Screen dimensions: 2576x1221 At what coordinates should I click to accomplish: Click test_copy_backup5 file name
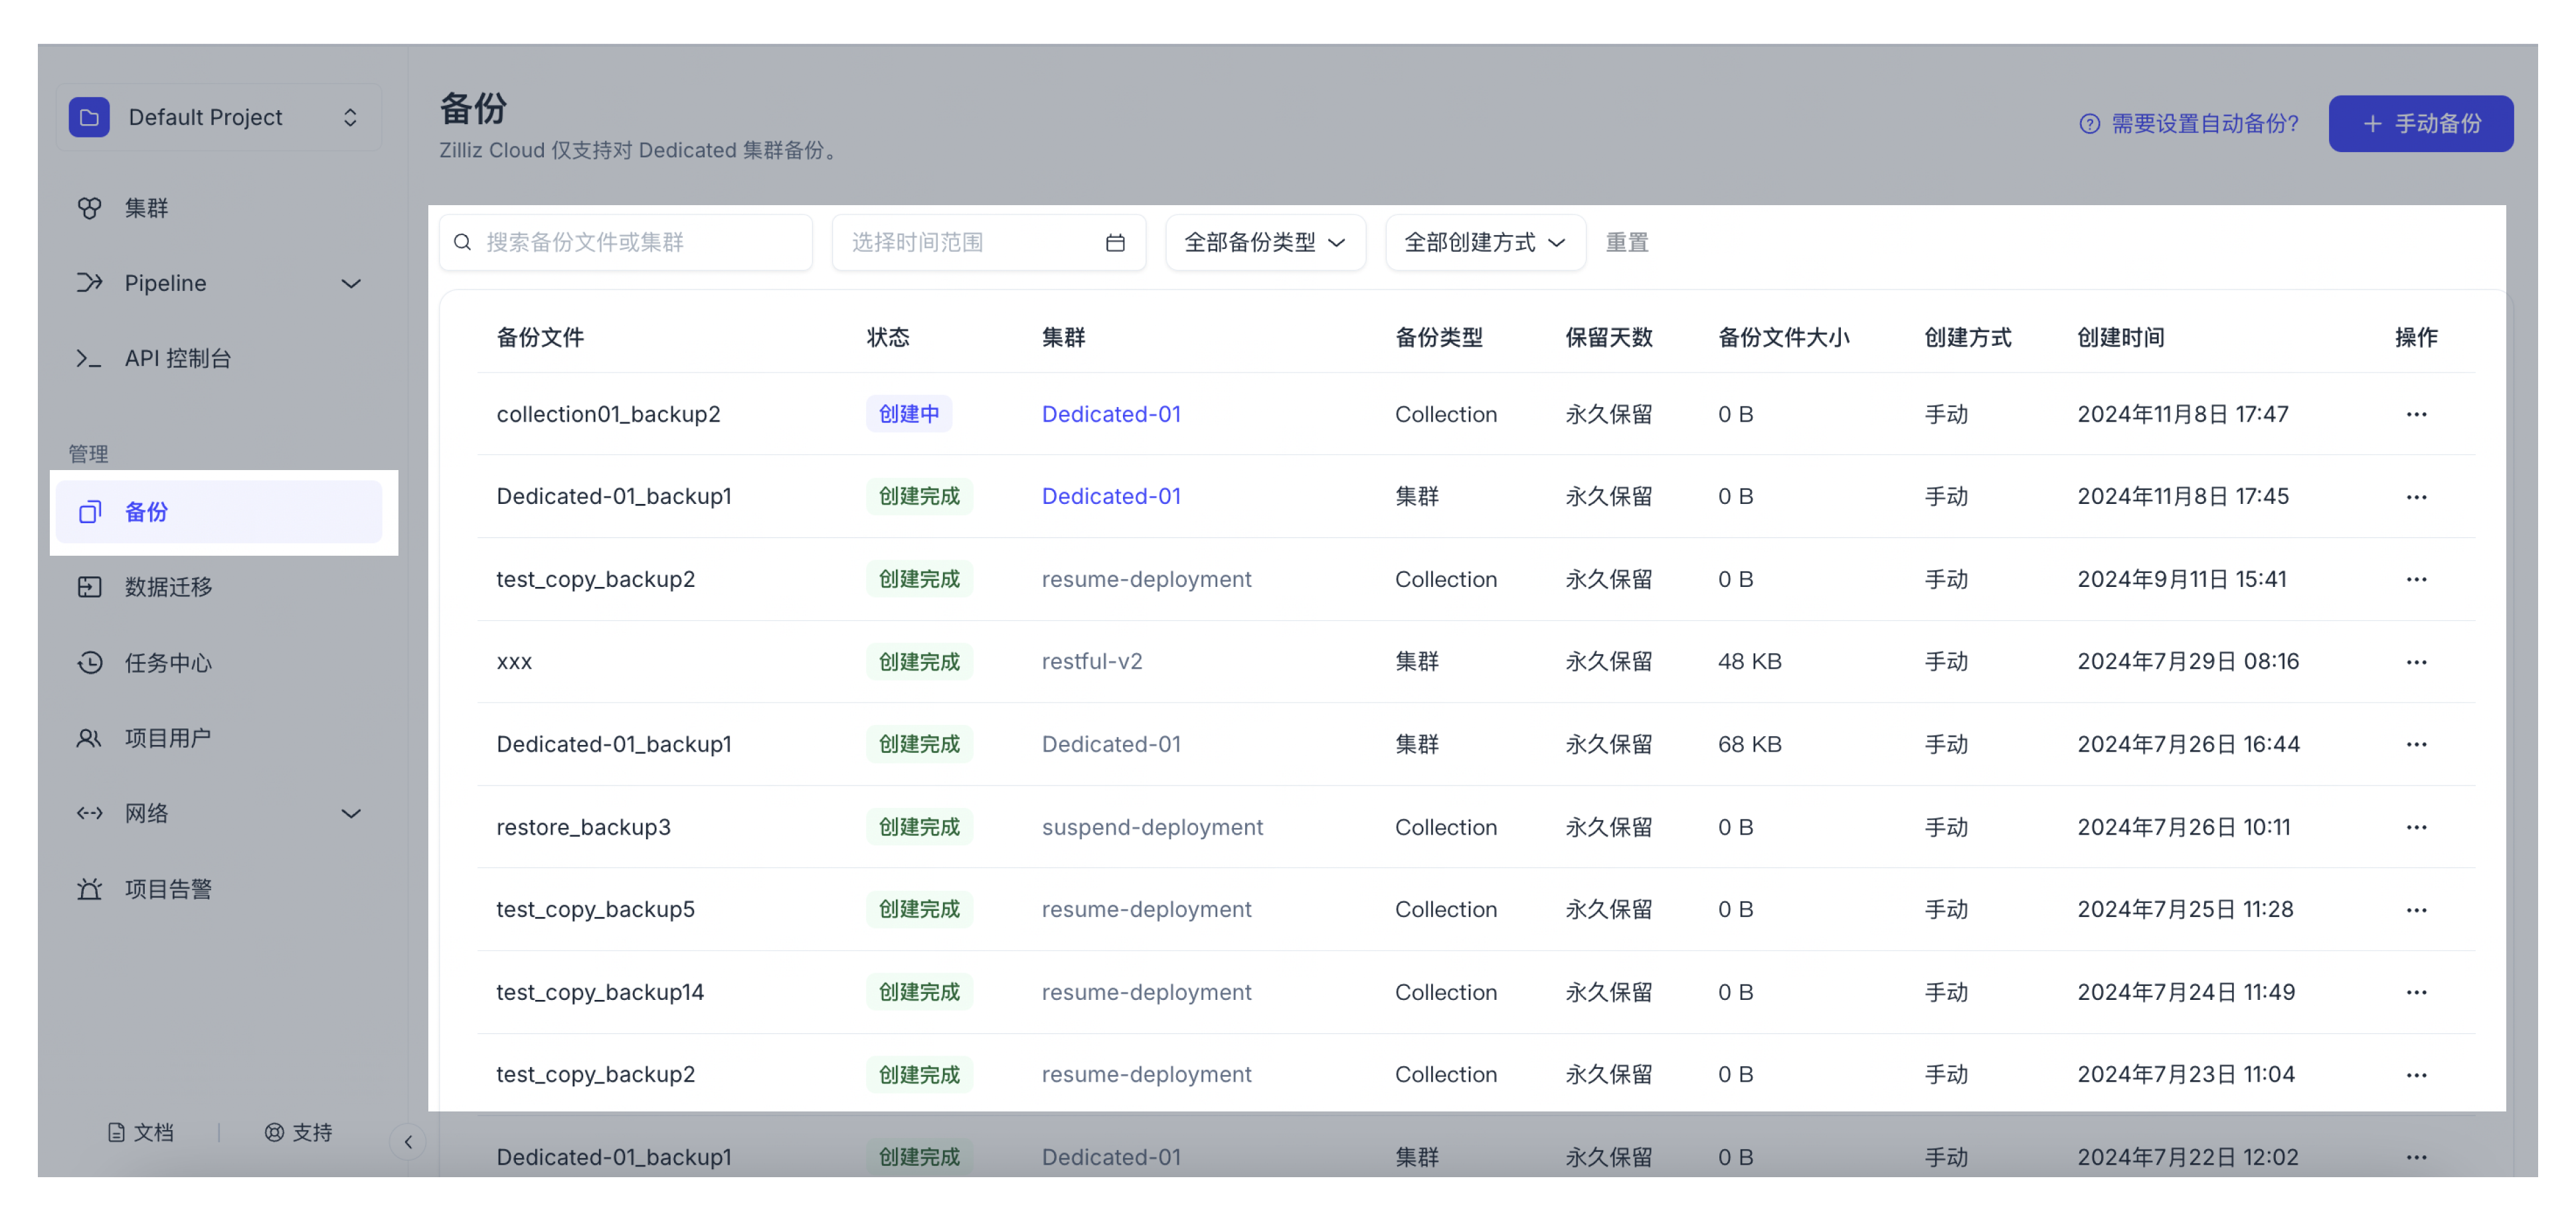coord(595,910)
